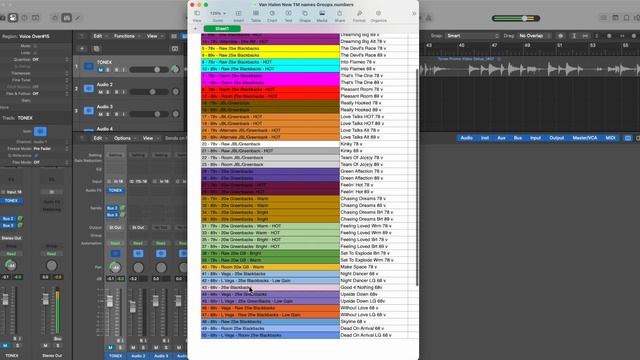Record-enable the TONEX track
This screenshot has width=640, height=360.
(x=116, y=70)
